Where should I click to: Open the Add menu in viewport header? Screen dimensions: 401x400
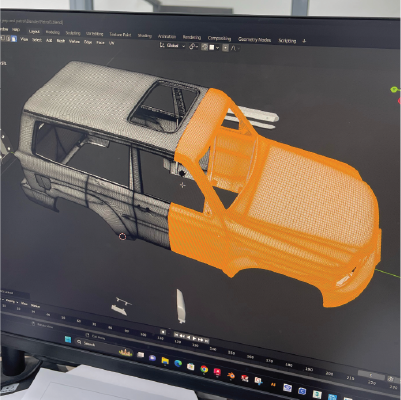49,40
